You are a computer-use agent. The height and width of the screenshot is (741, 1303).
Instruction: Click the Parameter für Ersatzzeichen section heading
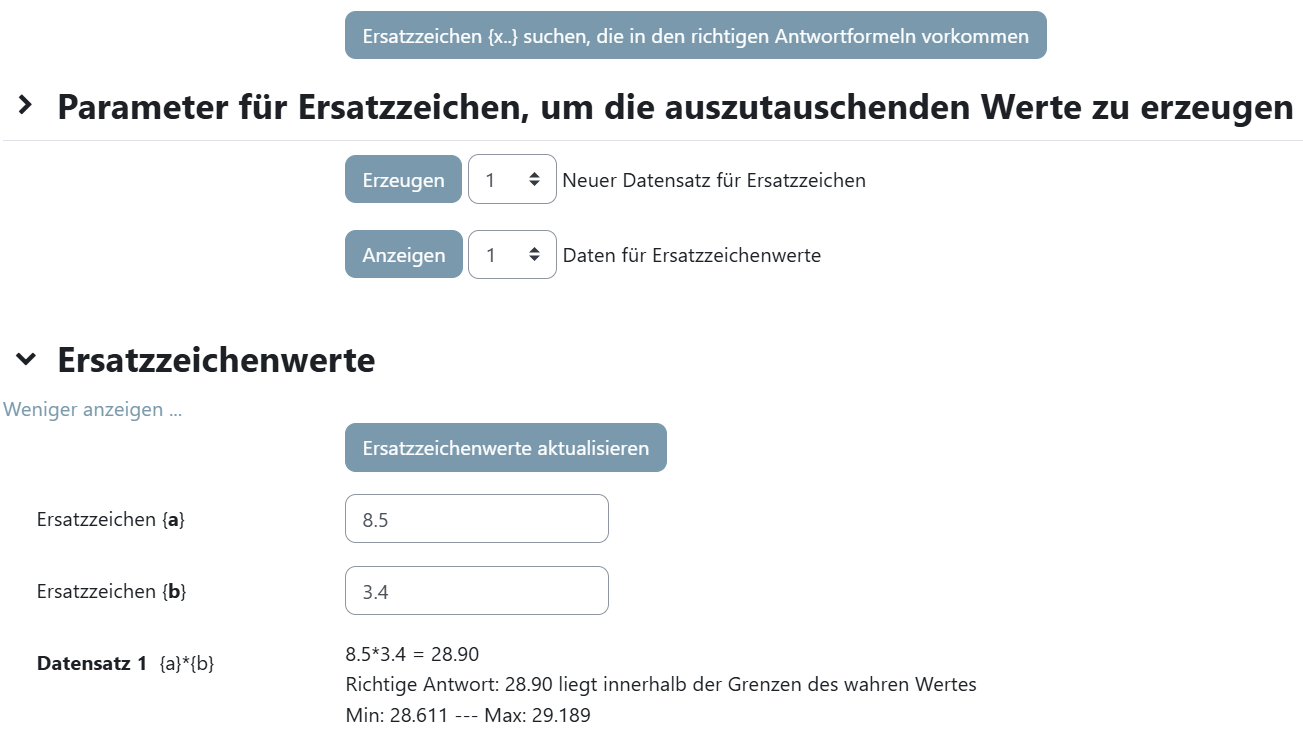675,106
